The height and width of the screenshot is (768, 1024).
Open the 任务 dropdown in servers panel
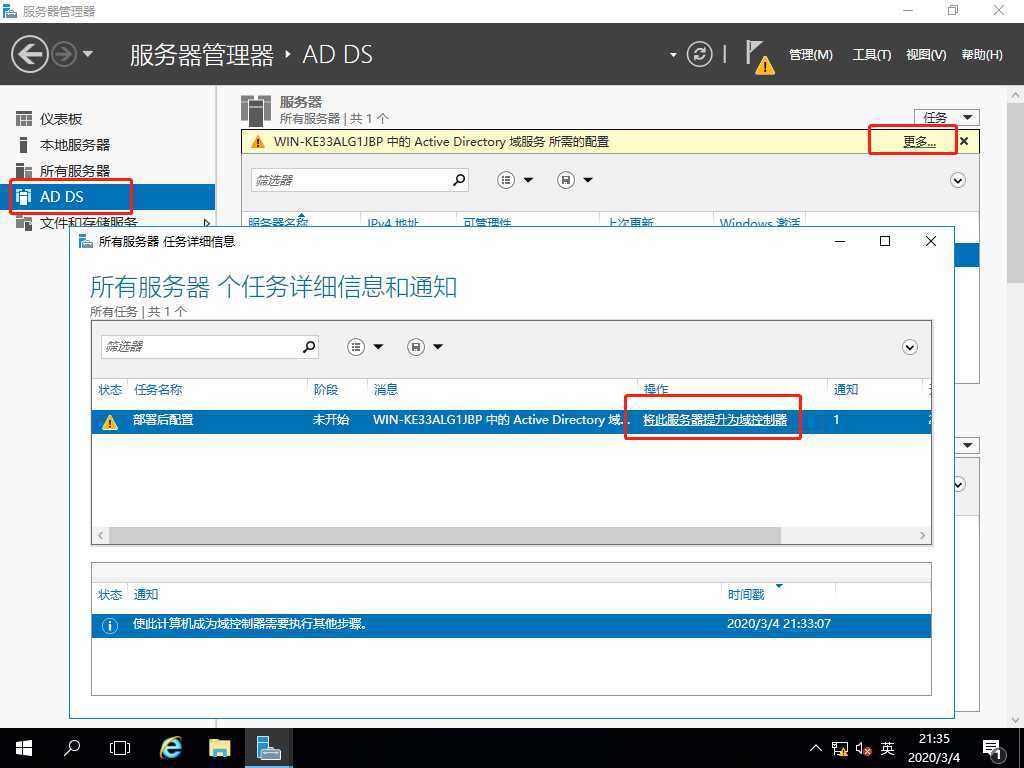947,118
